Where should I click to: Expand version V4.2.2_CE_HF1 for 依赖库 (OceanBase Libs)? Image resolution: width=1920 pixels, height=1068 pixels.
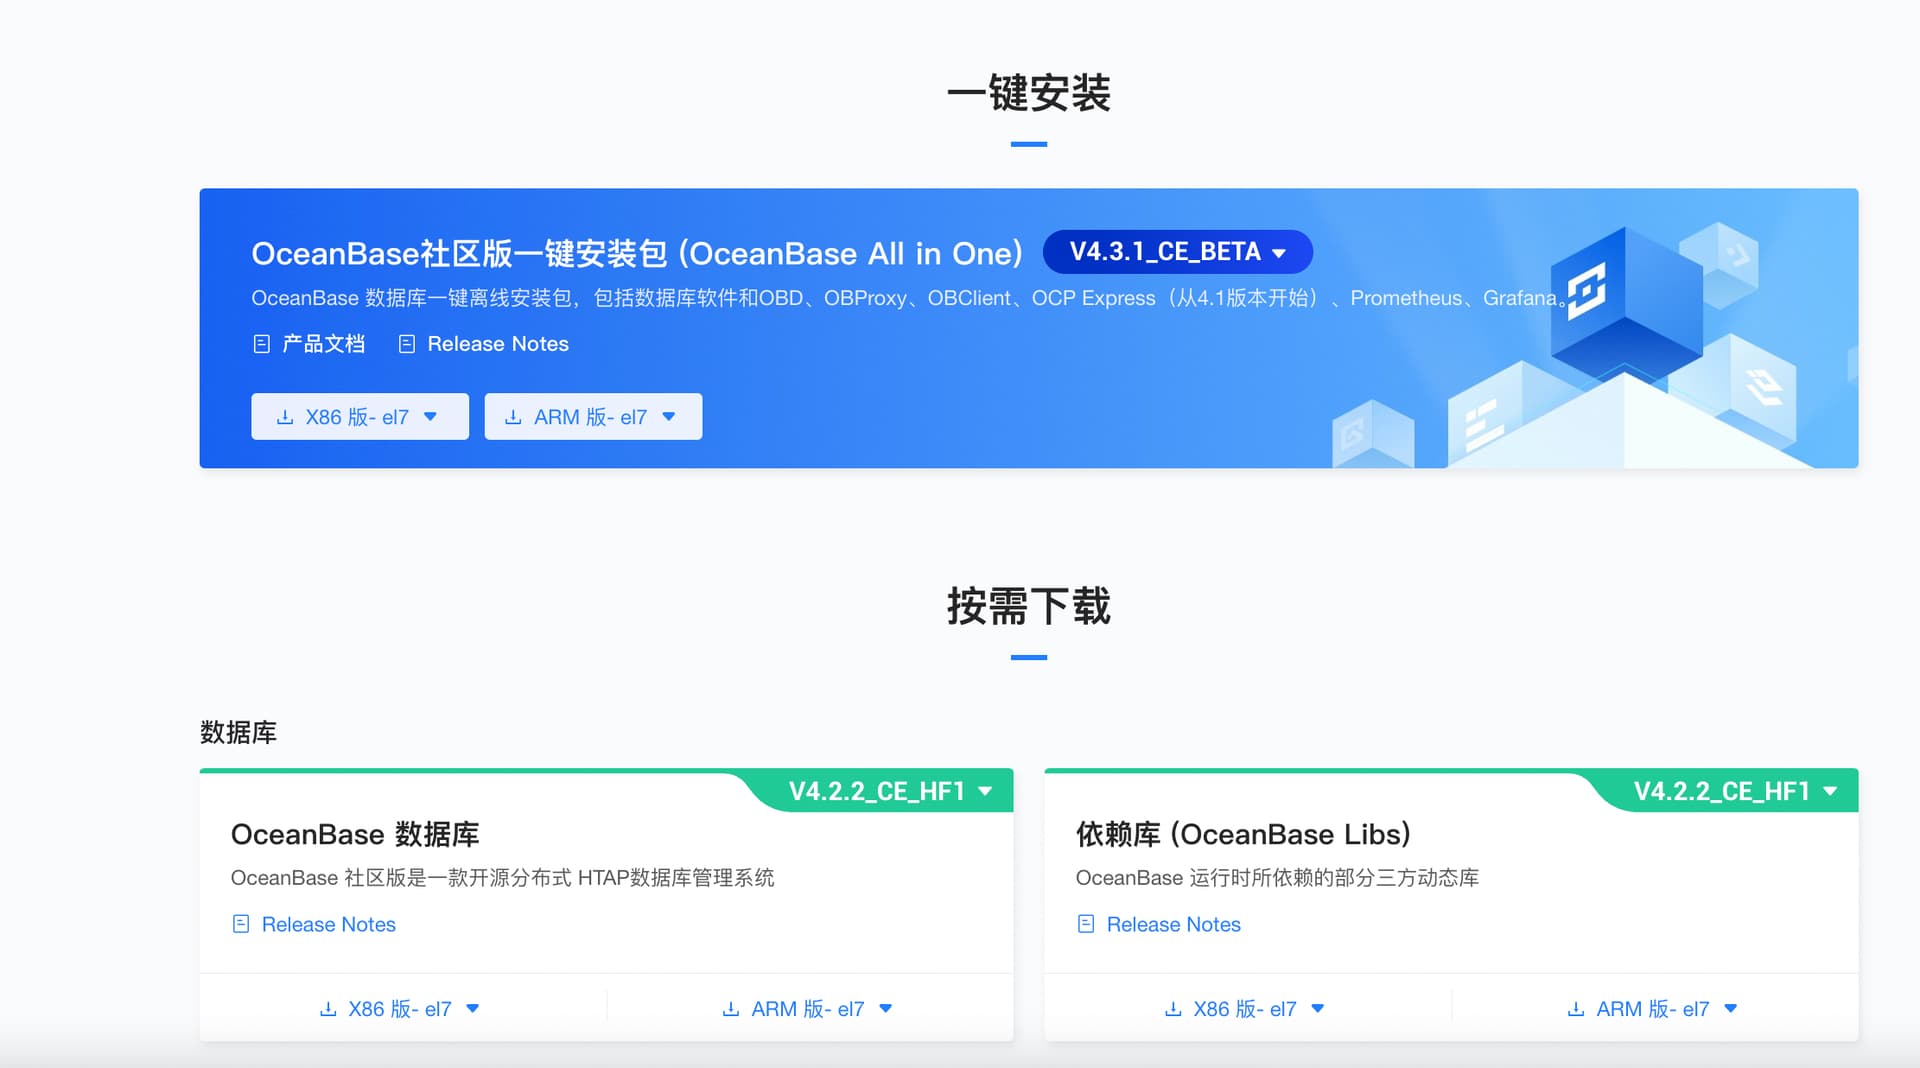(1734, 791)
